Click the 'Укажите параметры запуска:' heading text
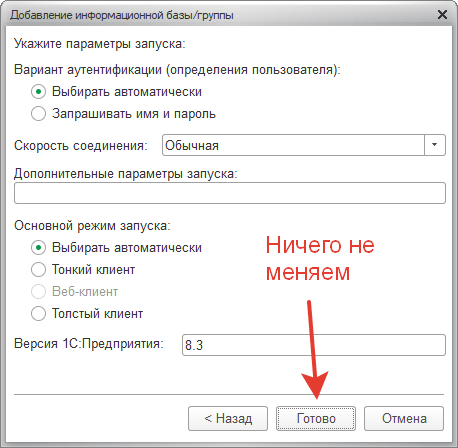 (100, 44)
